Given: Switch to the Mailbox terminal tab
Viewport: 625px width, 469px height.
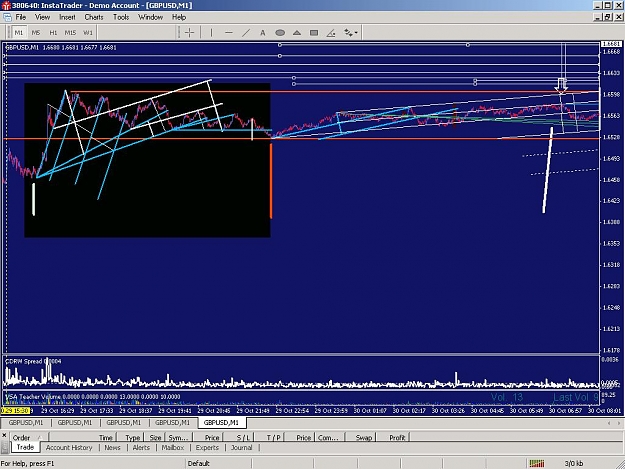Looking at the screenshot, I should (173, 447).
